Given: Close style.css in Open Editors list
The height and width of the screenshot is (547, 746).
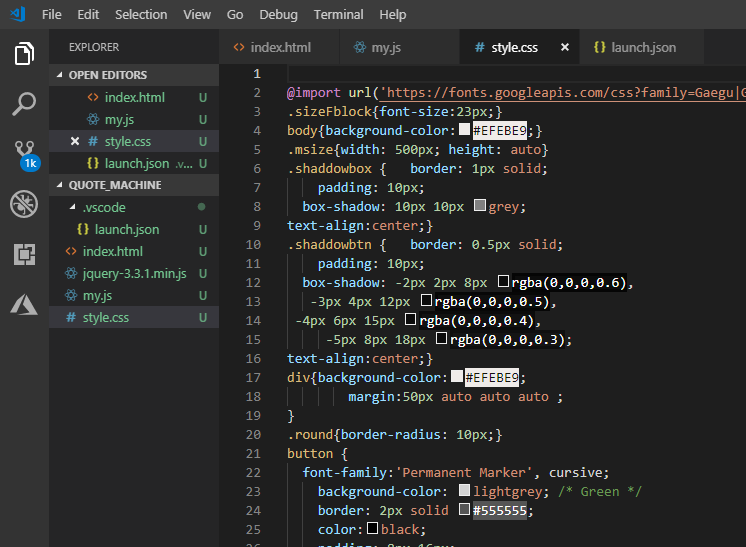Looking at the screenshot, I should (75, 141).
